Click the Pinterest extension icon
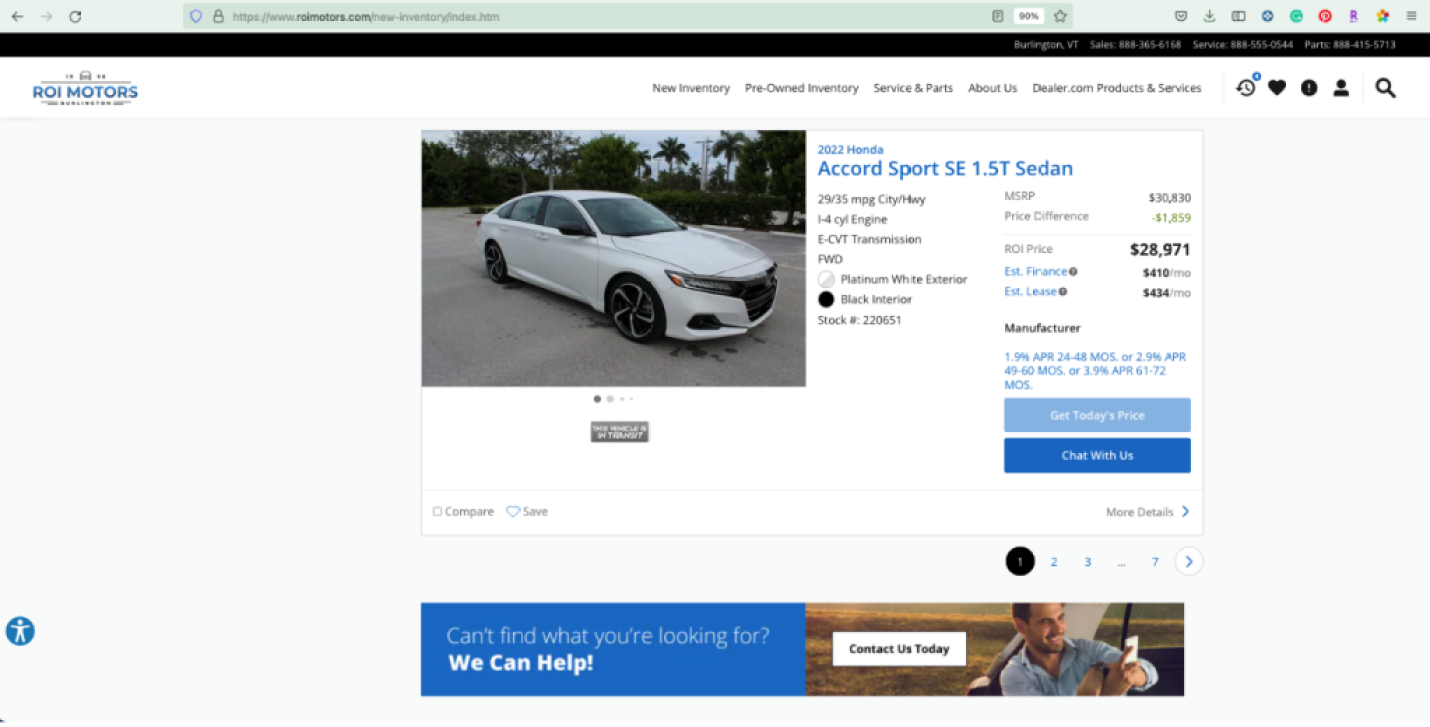This screenshot has width=1430, height=727. point(1325,16)
